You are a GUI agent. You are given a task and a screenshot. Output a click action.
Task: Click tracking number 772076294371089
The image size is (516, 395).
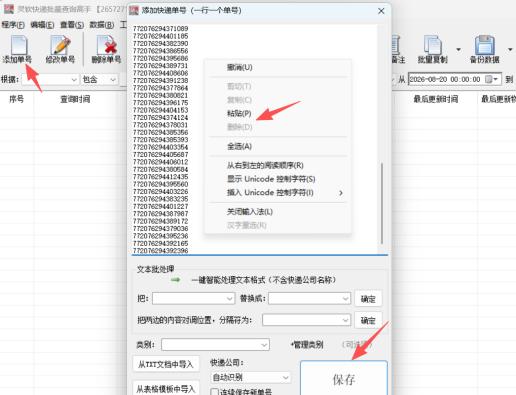tap(161, 29)
